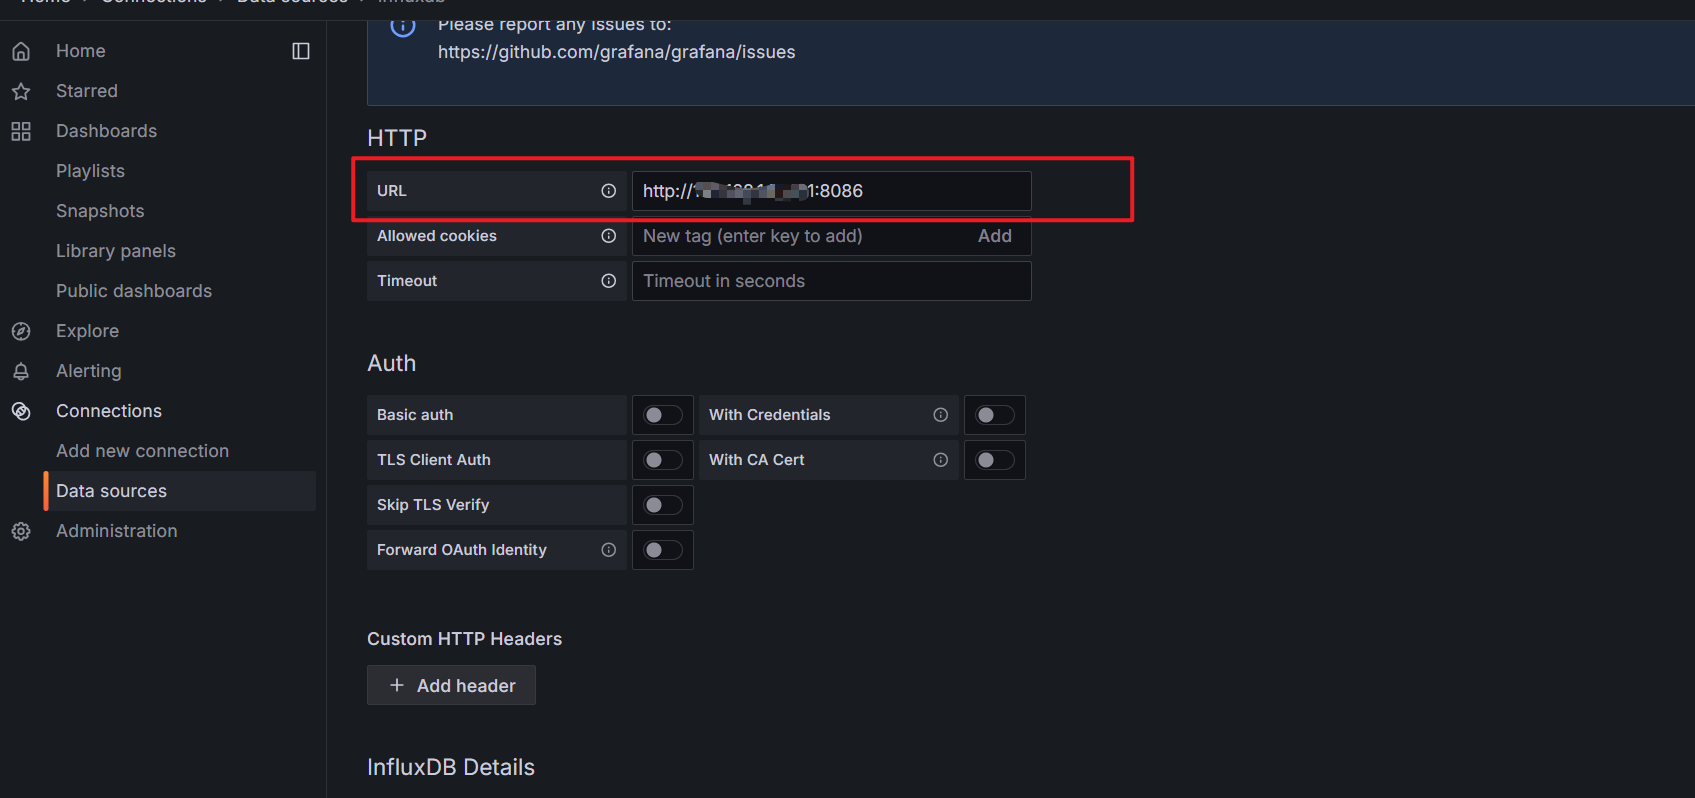Open Data sources in sidebar

[x=111, y=491]
